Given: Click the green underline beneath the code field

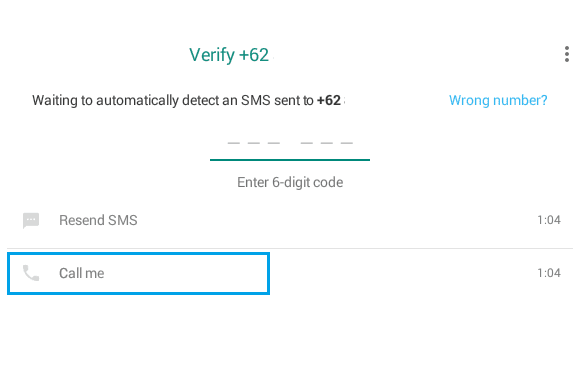Looking at the screenshot, I should point(290,160).
